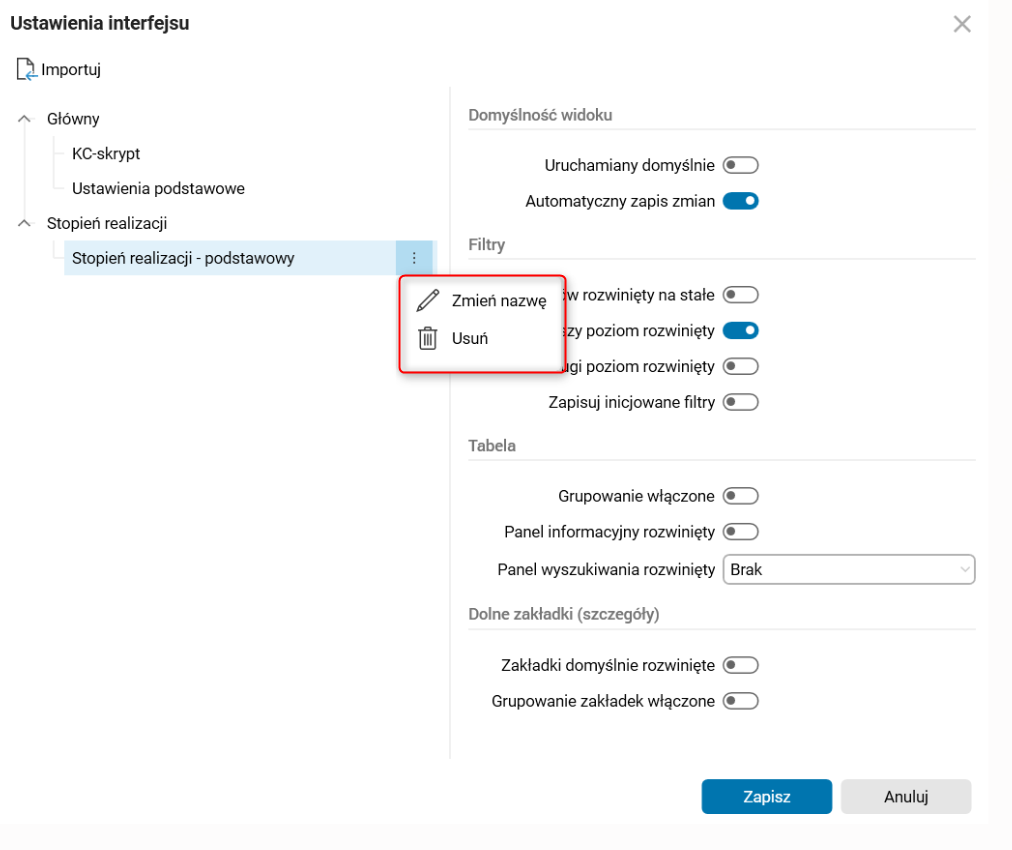
Task: Enable Zapisuj inicjowane filtry
Action: [741, 403]
